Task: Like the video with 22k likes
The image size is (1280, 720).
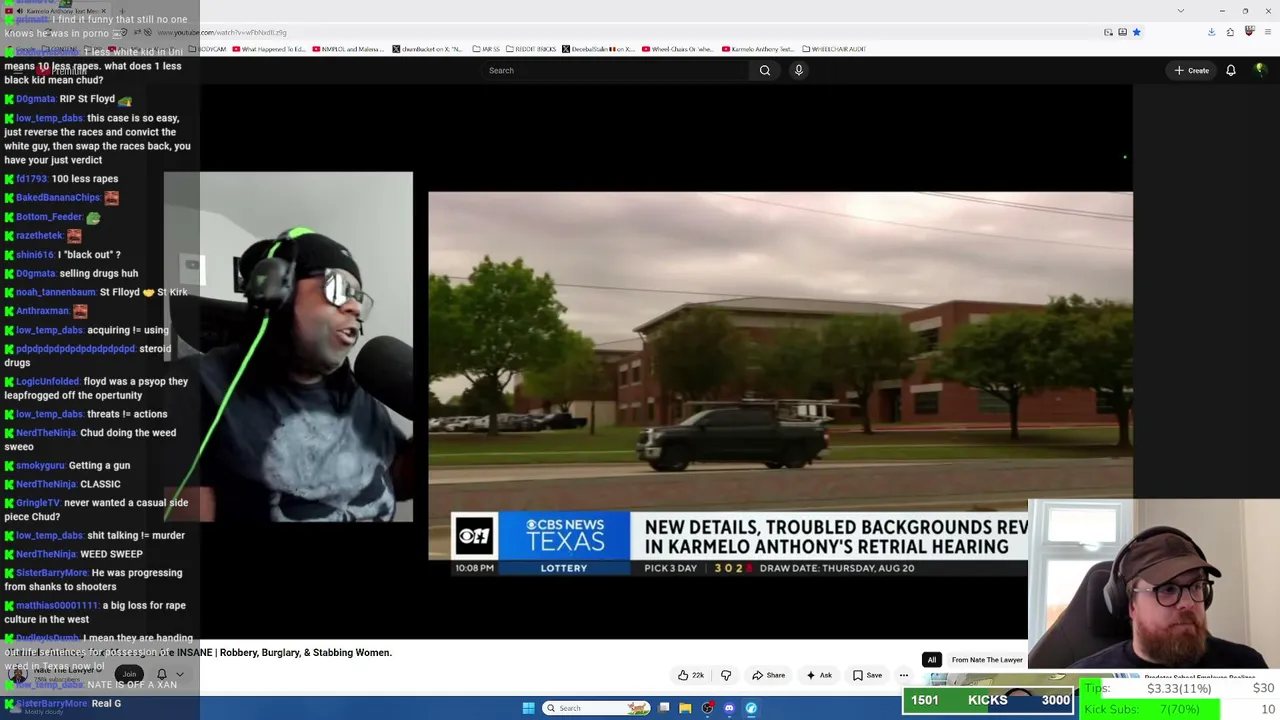Action: click(x=691, y=675)
